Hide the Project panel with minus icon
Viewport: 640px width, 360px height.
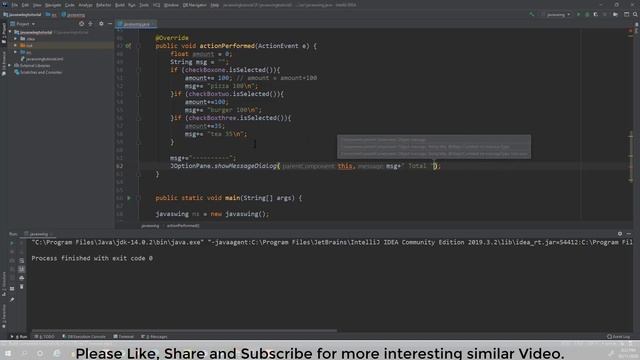tap(110, 24)
